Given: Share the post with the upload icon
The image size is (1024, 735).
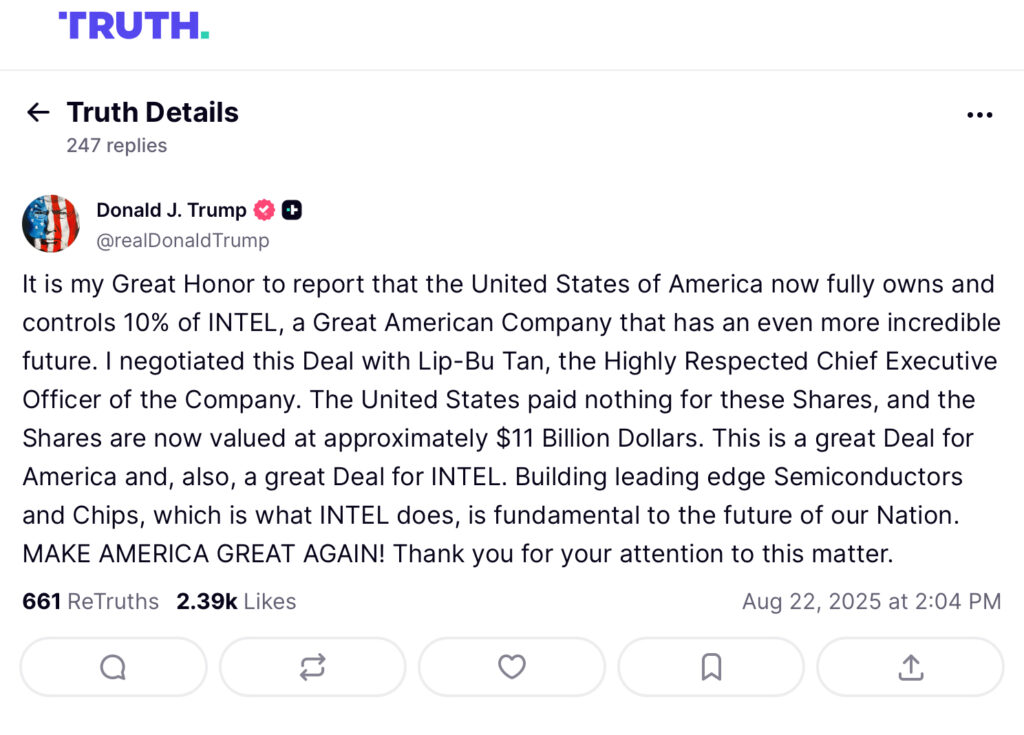Looking at the screenshot, I should pos(910,667).
